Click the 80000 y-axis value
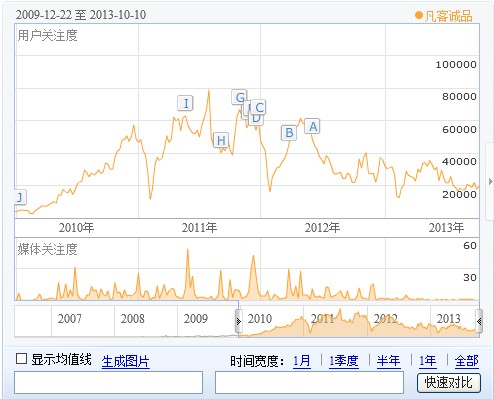Image resolution: width=494 pixels, height=399 pixels. [x=459, y=97]
